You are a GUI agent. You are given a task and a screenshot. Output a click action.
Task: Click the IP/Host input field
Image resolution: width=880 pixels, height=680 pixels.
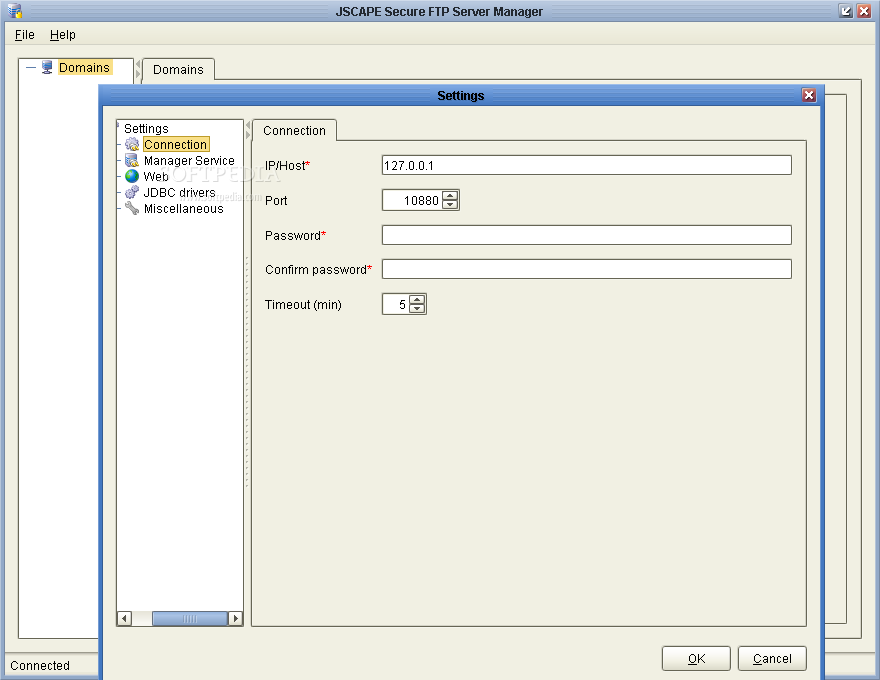pos(586,166)
